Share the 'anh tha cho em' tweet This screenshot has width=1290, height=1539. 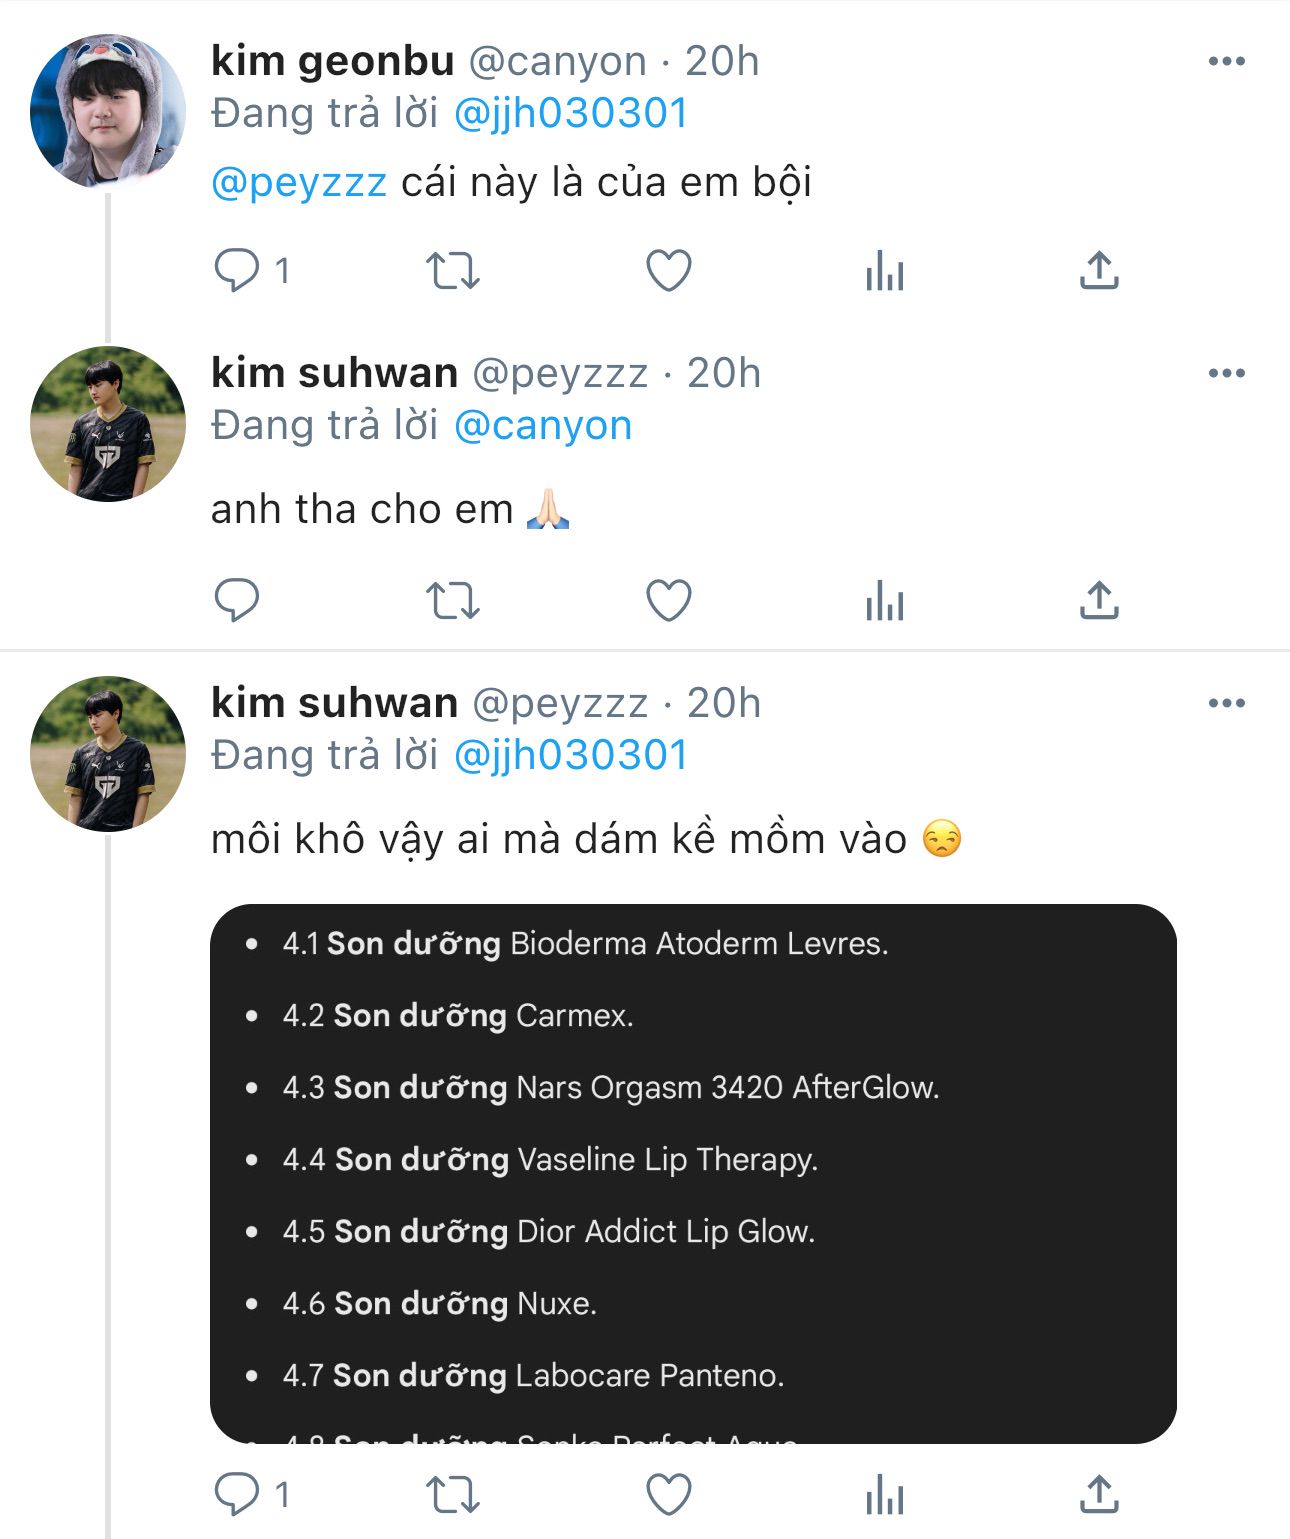pos(1098,600)
